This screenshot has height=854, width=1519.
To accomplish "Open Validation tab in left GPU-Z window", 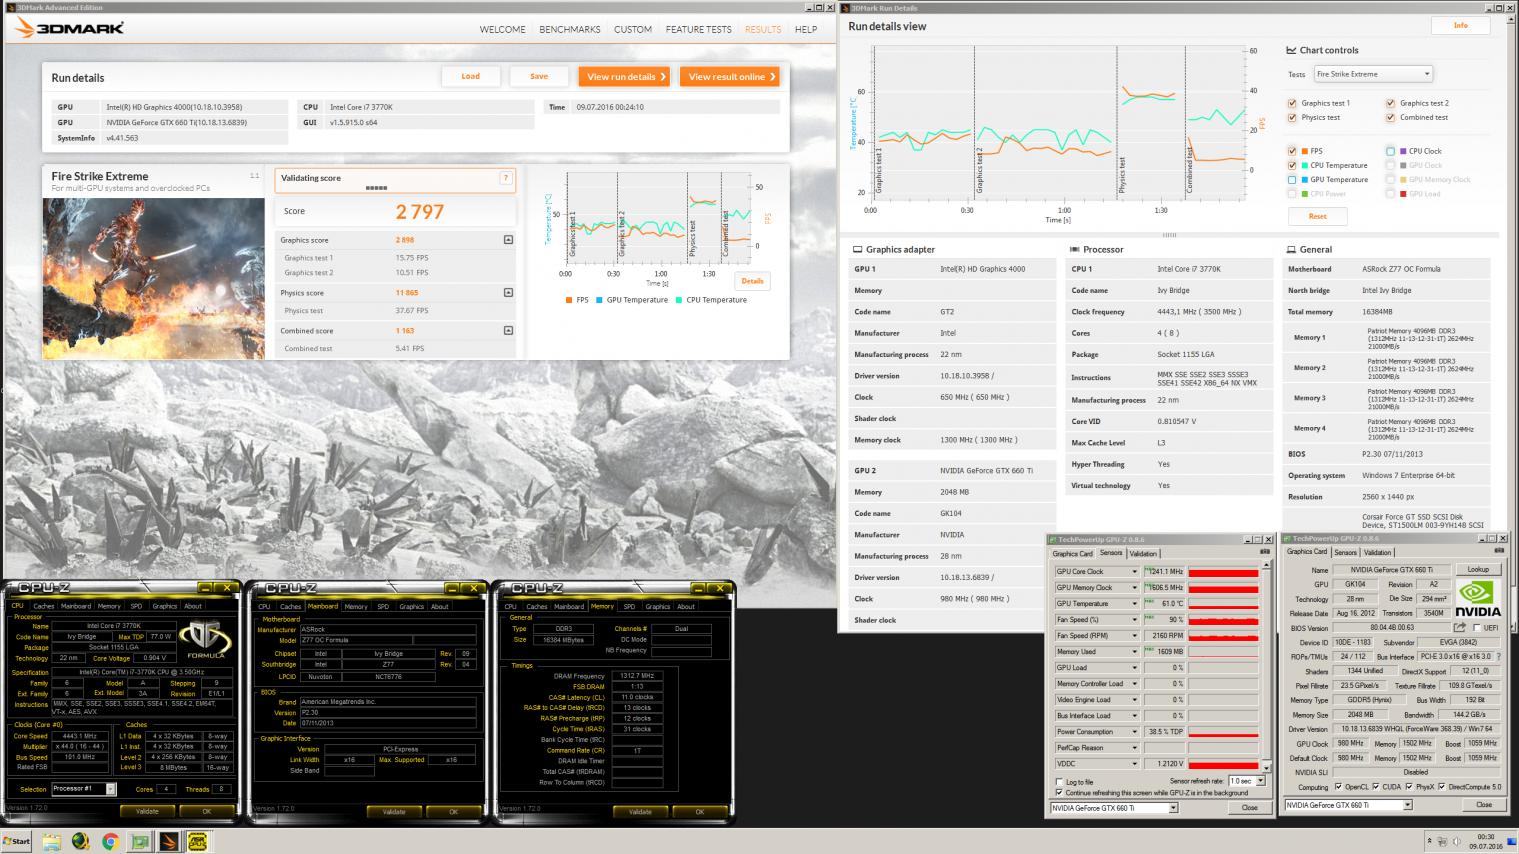I will pos(1143,553).
